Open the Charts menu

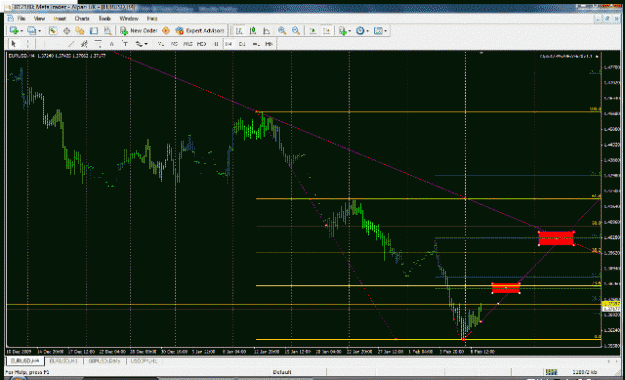point(82,18)
